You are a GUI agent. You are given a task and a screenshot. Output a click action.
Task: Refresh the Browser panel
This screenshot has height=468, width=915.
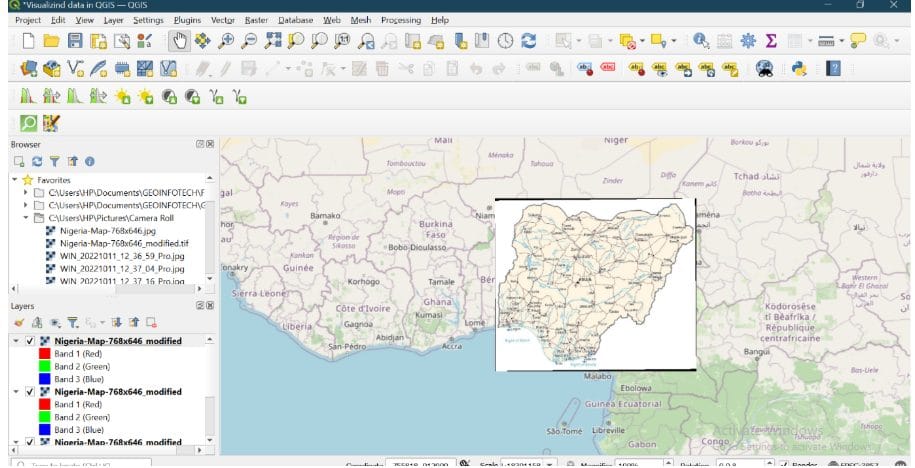pos(37,161)
